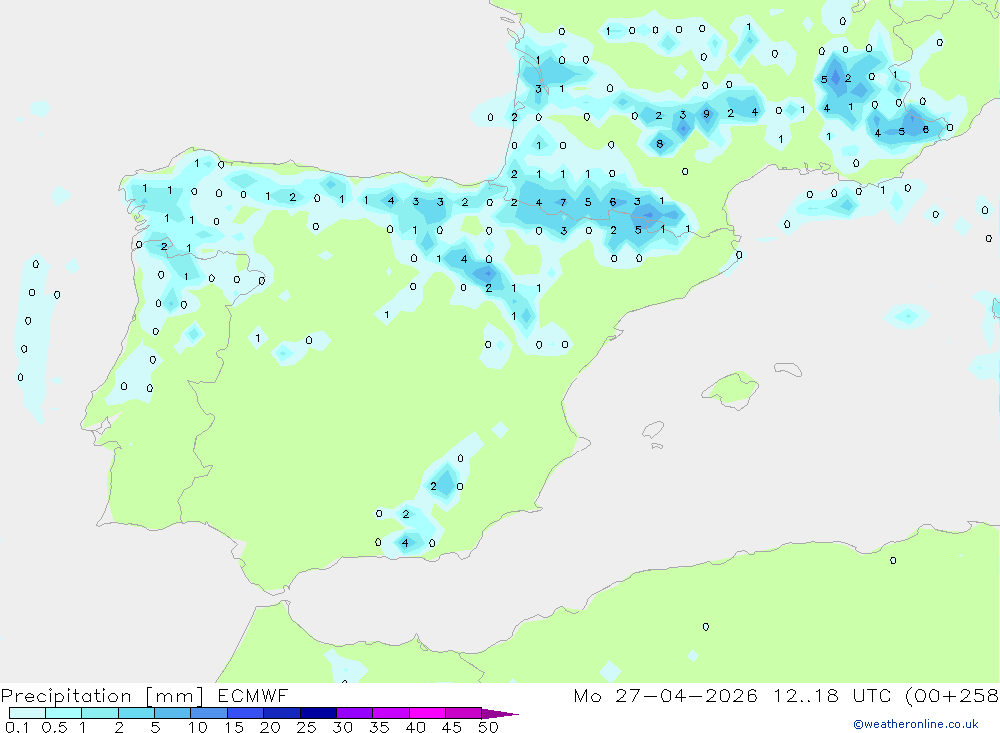Image resolution: width=1000 pixels, height=733 pixels.
Task: Click Mallorca island on the map
Action: point(731,389)
